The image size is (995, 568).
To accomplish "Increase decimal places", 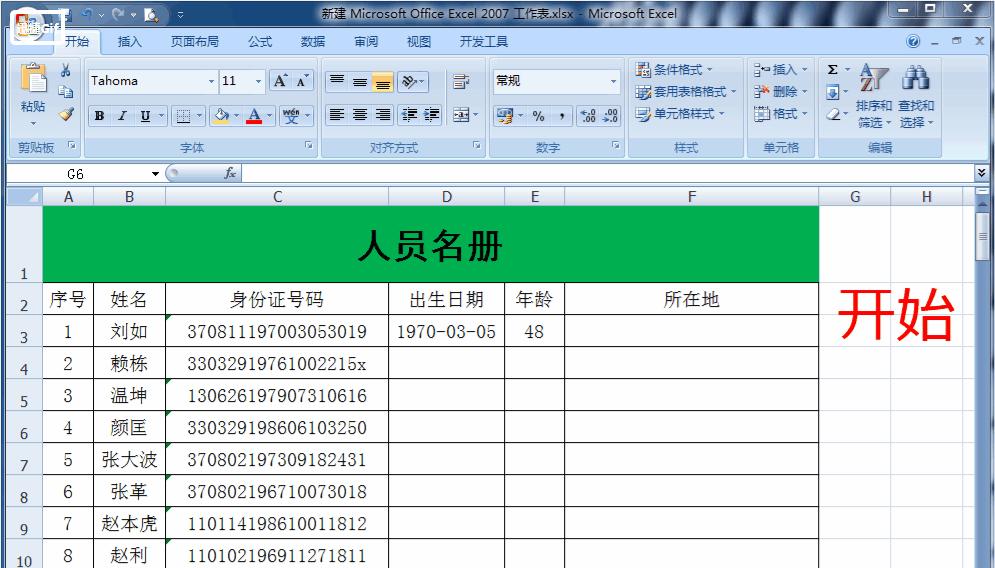I will 588,116.
